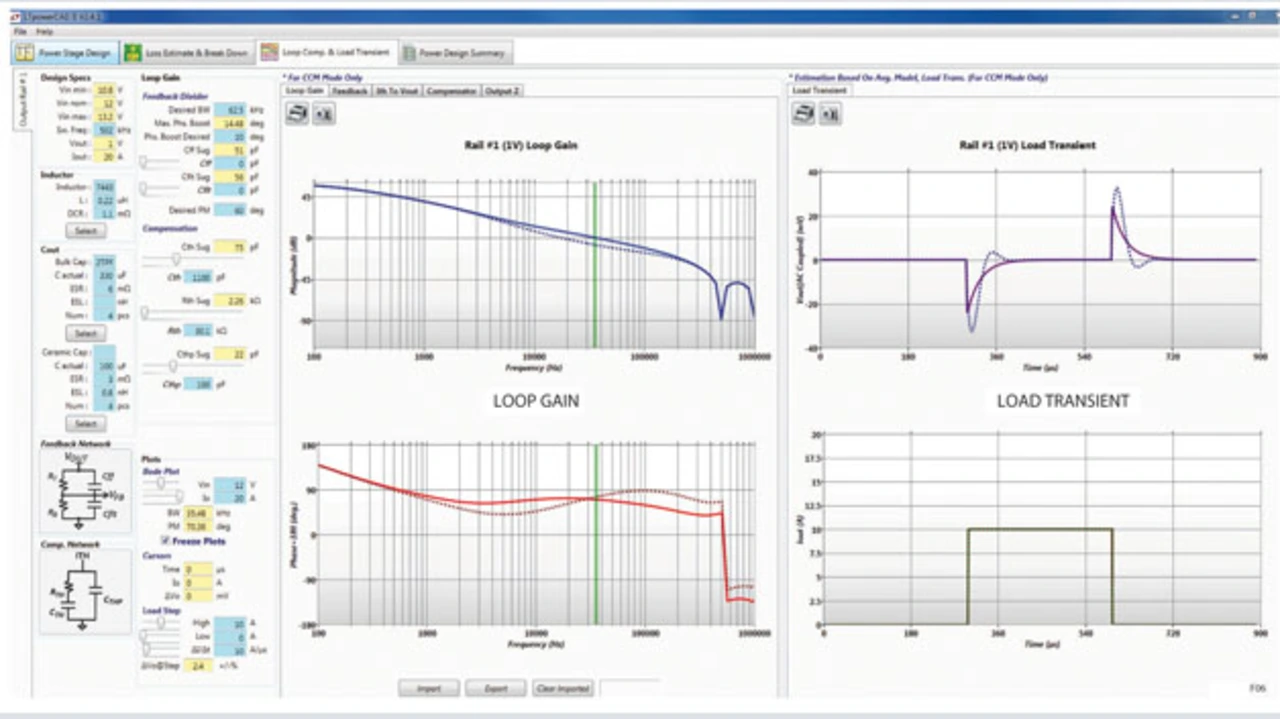The height and width of the screenshot is (719, 1280).
Task: Click the print icon above the Loop Gain plot
Action: [297, 114]
